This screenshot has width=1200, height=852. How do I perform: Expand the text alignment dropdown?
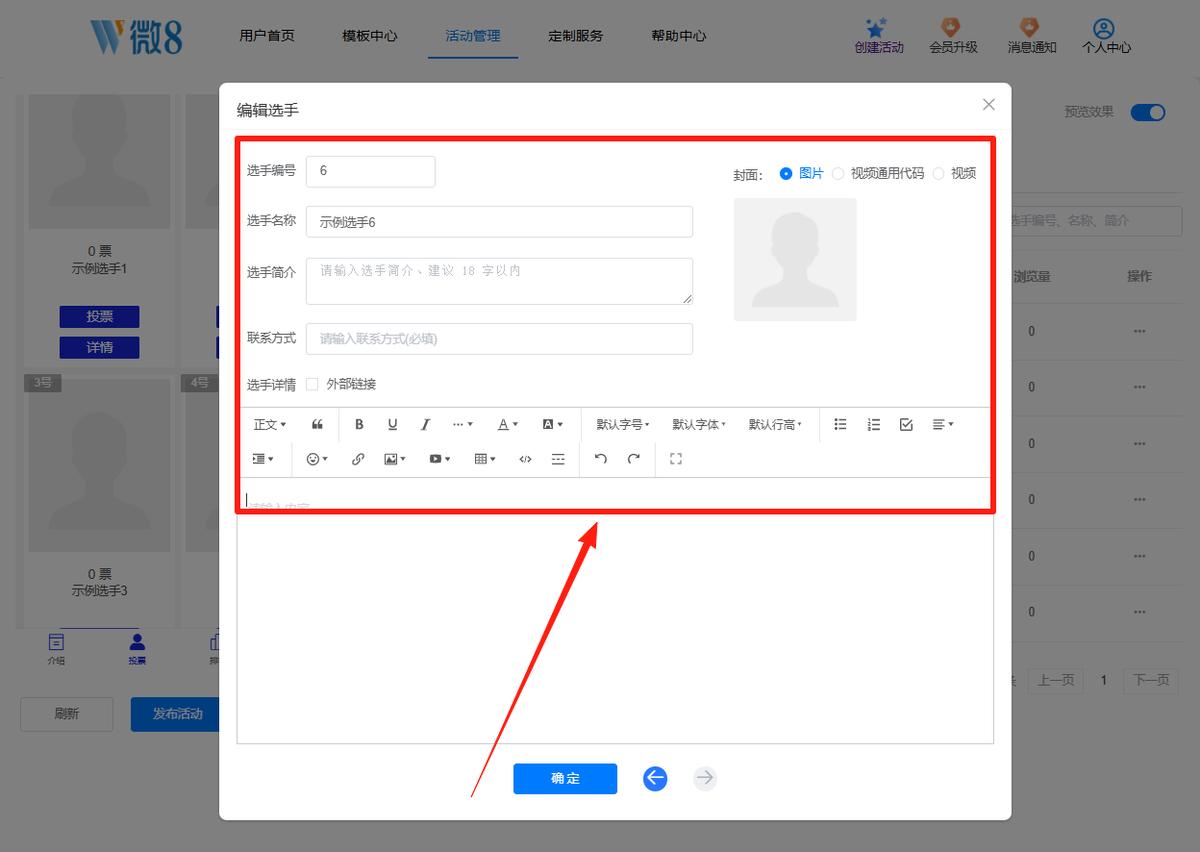point(943,425)
